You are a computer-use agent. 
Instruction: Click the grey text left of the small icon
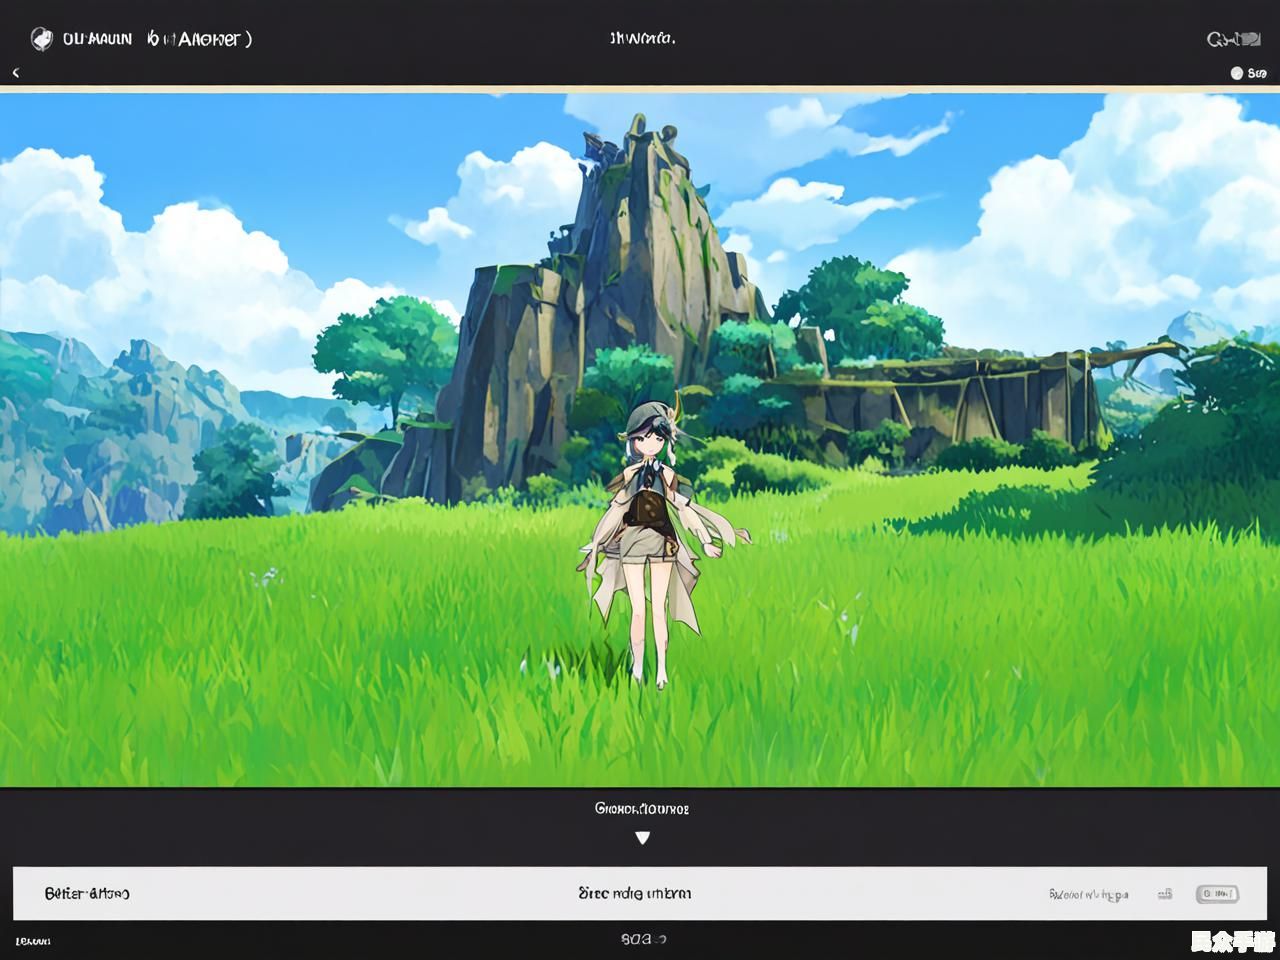[x=1089, y=894]
